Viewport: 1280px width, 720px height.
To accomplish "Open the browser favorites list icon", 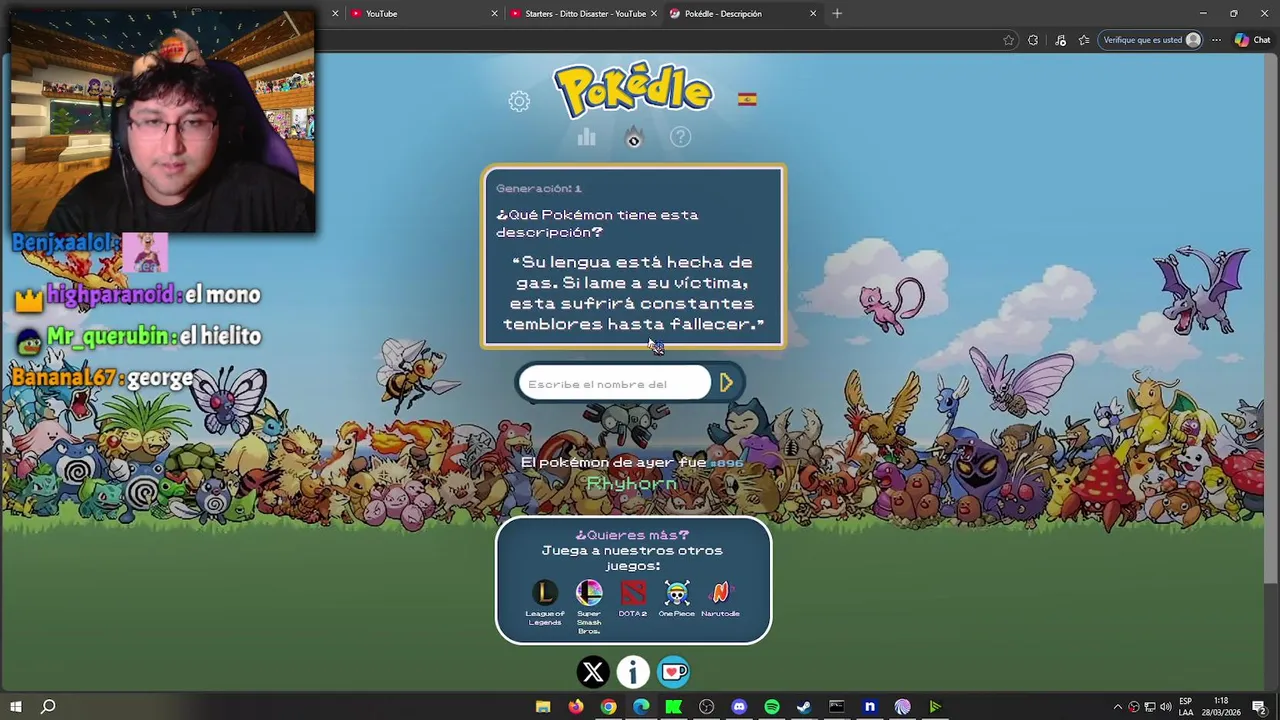I will pos(1084,40).
